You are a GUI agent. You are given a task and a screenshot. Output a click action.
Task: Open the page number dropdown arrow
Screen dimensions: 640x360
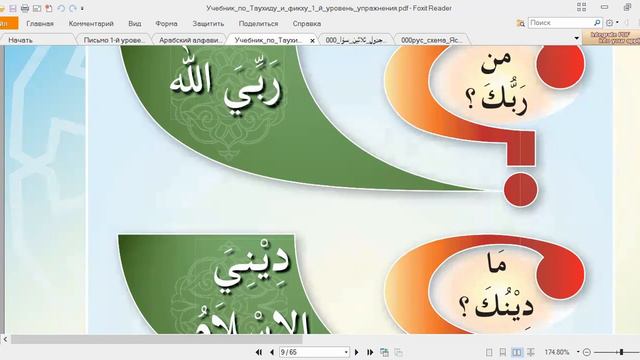[x=346, y=352]
